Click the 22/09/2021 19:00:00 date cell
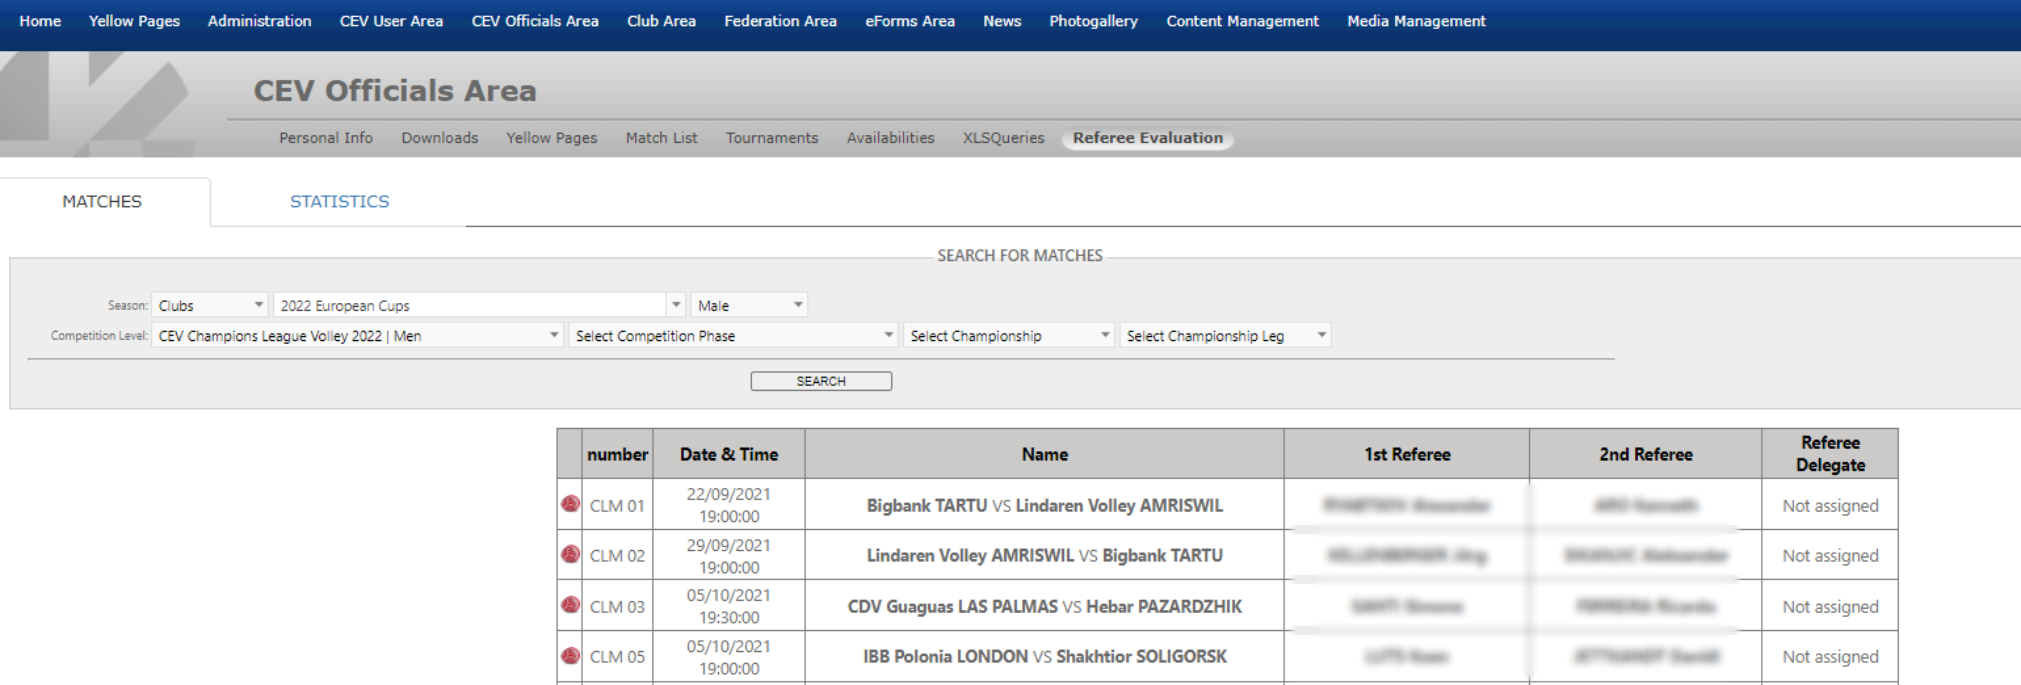 click(729, 505)
